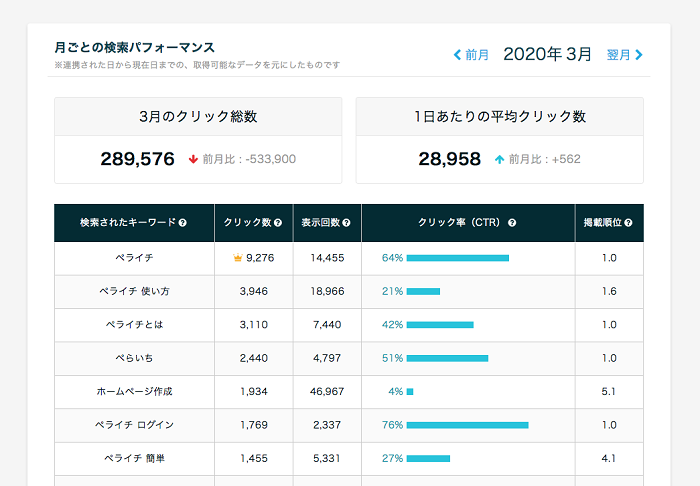The image size is (700, 486).
Task: Click click count 1,769
Action: coord(254,425)
